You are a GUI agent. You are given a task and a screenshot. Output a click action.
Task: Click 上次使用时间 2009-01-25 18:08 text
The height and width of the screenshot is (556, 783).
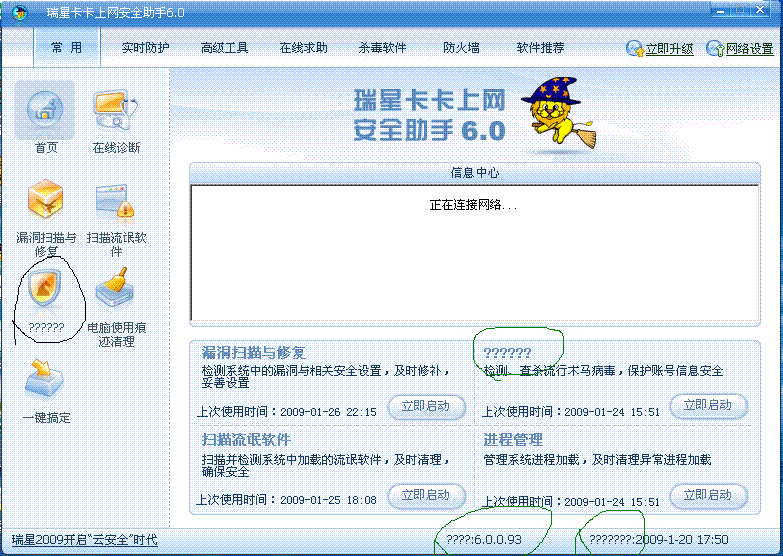pyautogui.click(x=287, y=500)
